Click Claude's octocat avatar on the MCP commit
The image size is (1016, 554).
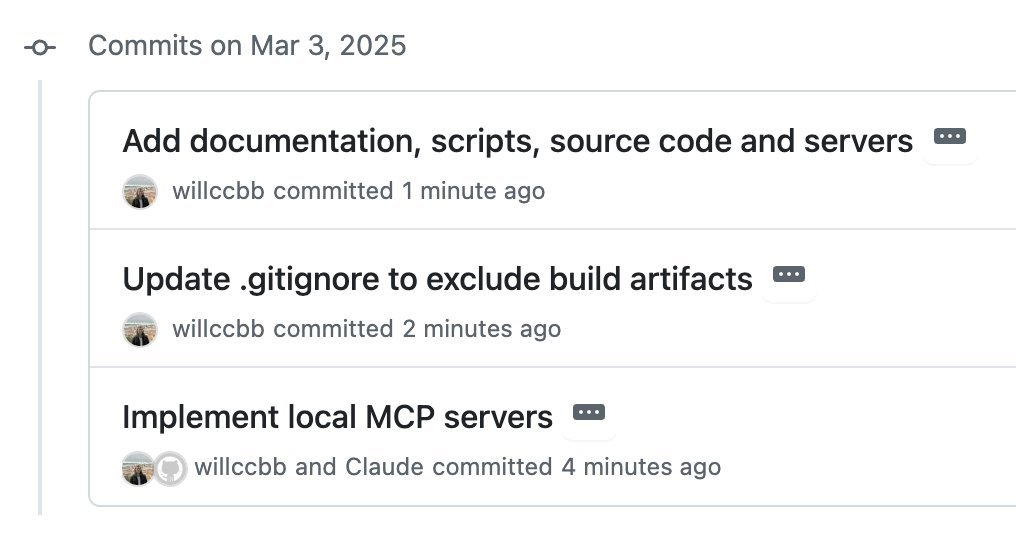tap(170, 468)
